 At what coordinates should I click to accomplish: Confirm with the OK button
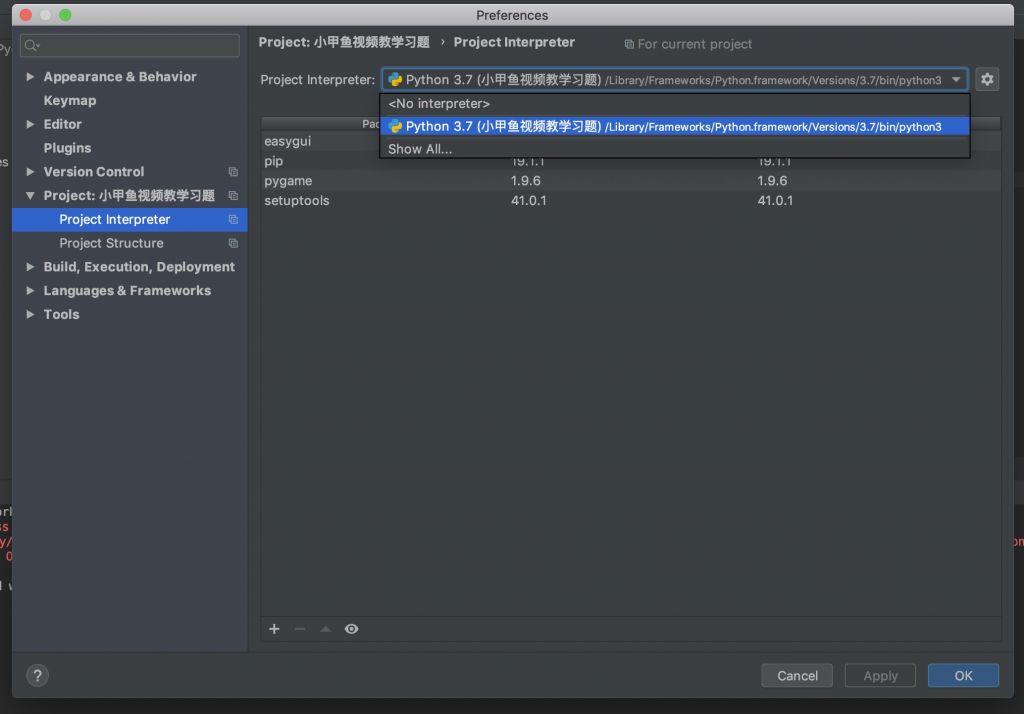point(962,676)
